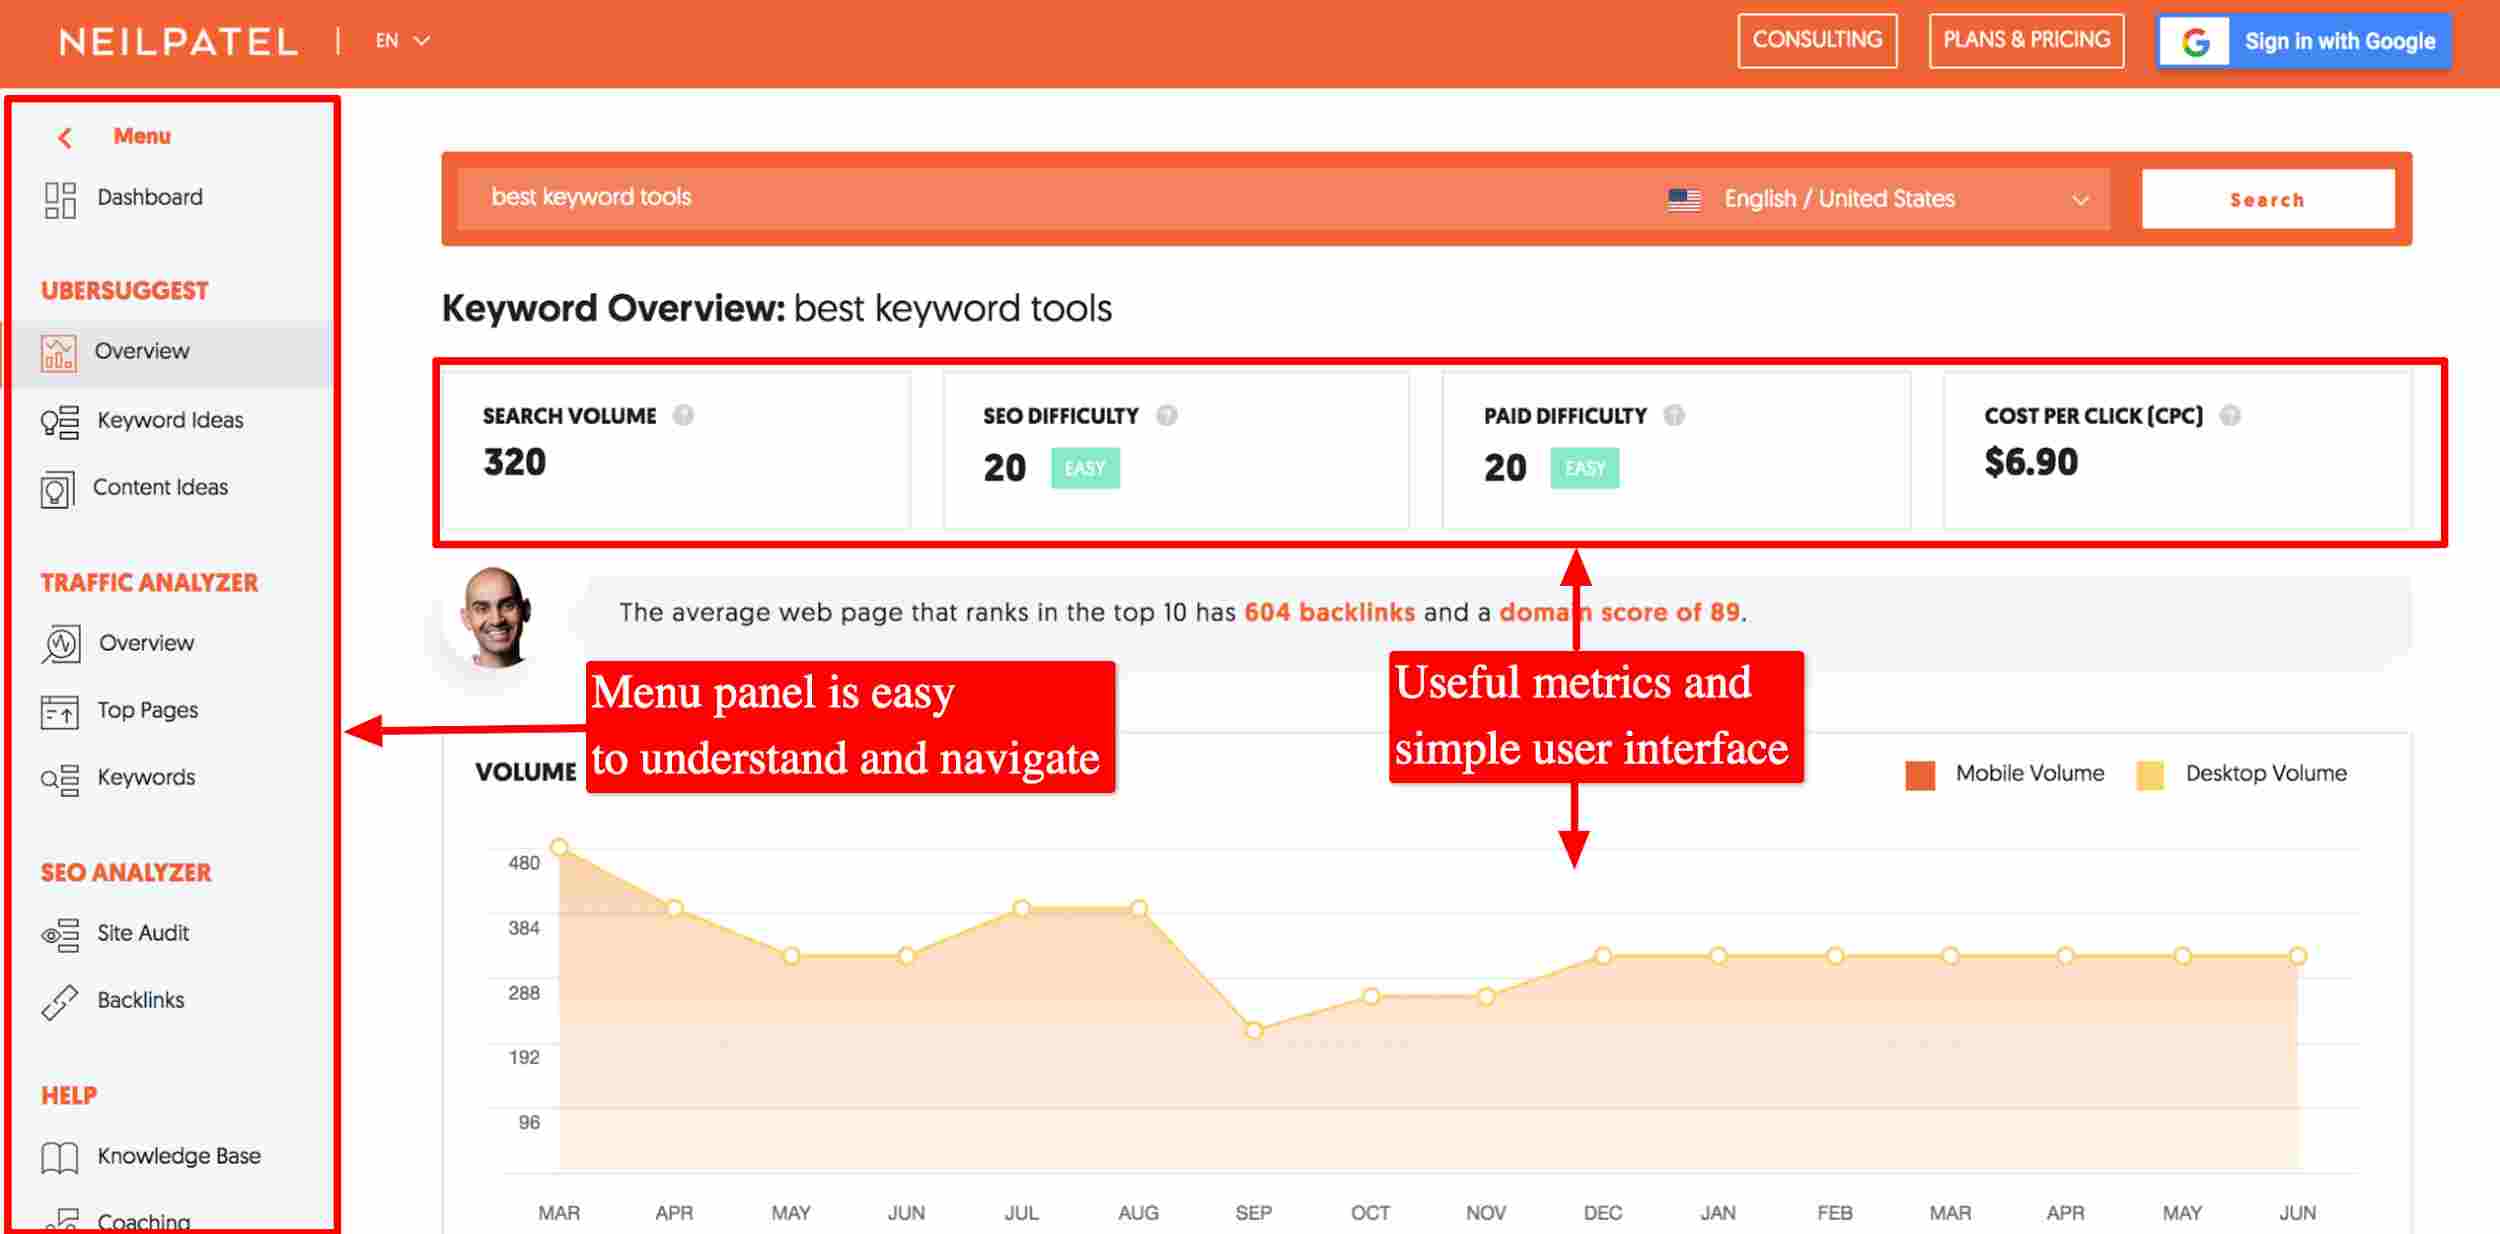The image size is (2500, 1234).
Task: Click the final JUN data point on chart
Action: coord(2298,956)
